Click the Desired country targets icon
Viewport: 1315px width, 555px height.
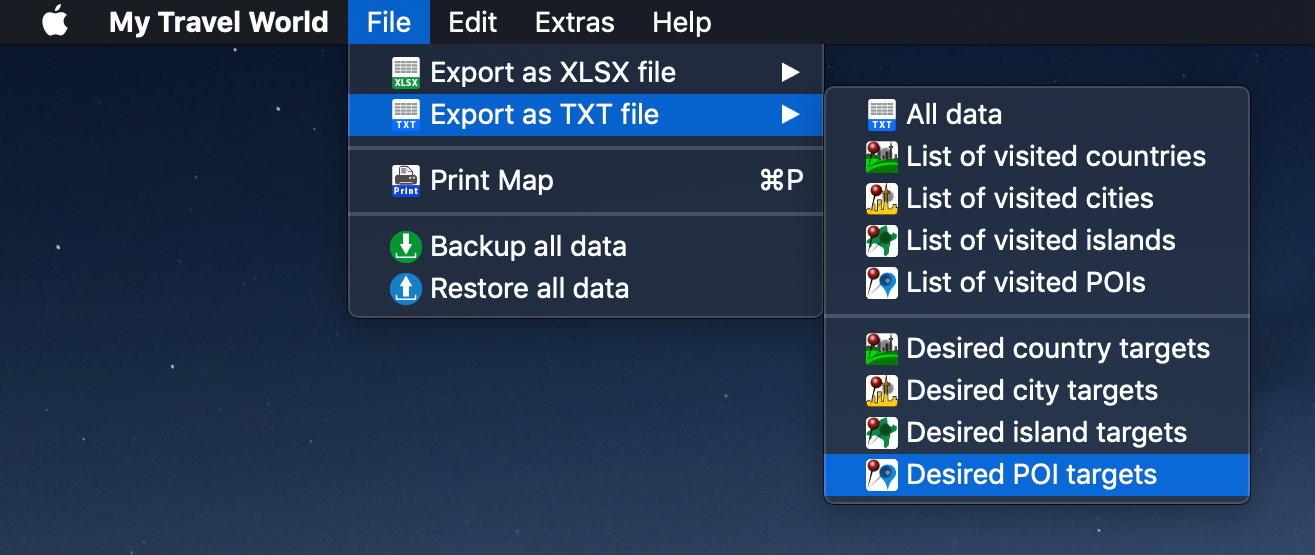click(x=882, y=349)
